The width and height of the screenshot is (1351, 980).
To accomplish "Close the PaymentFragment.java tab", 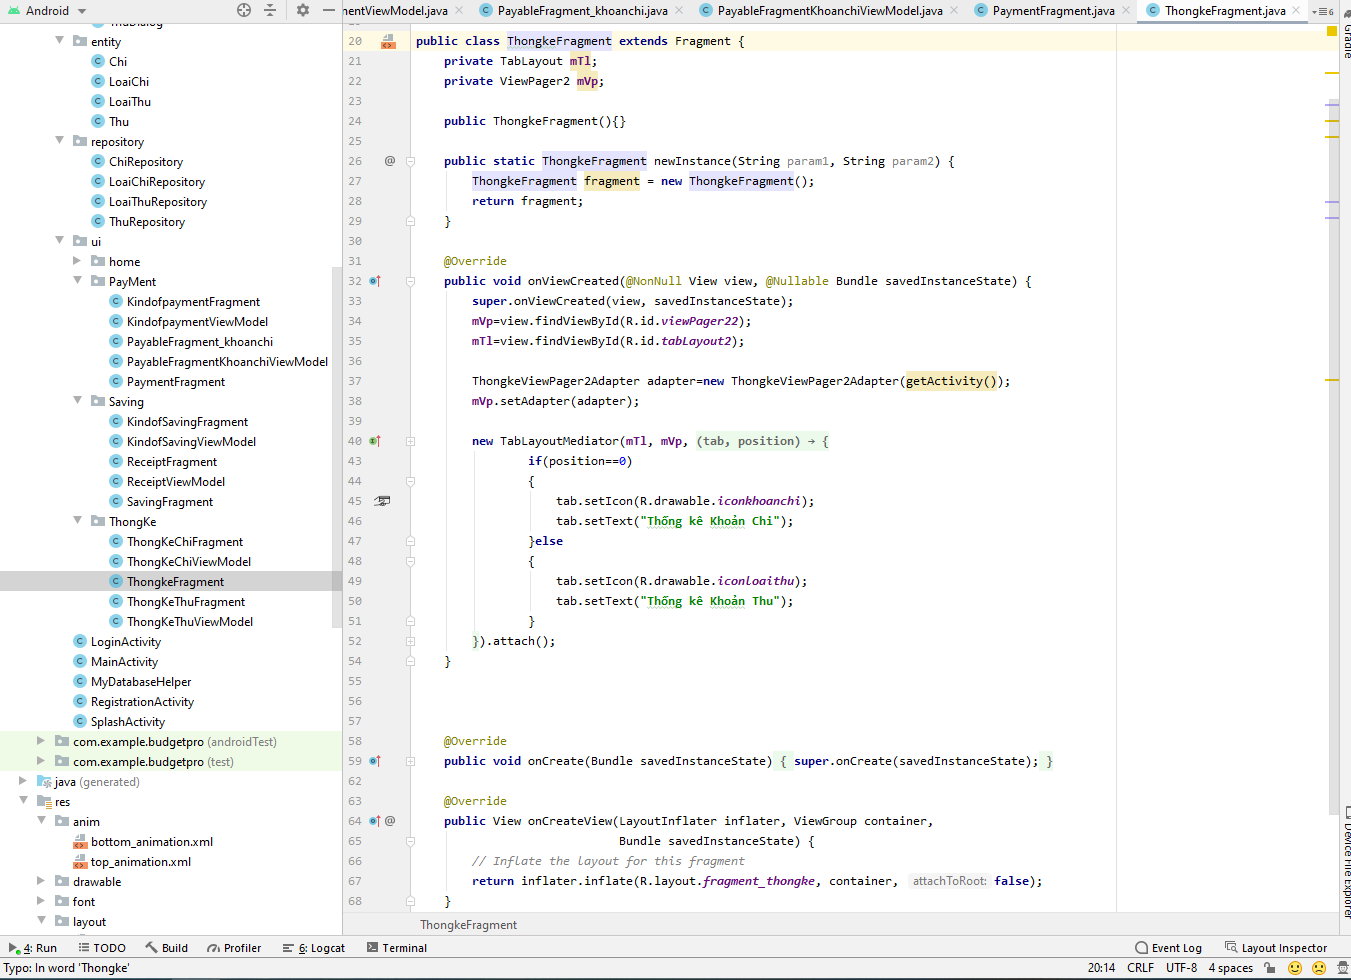I will click(1126, 10).
